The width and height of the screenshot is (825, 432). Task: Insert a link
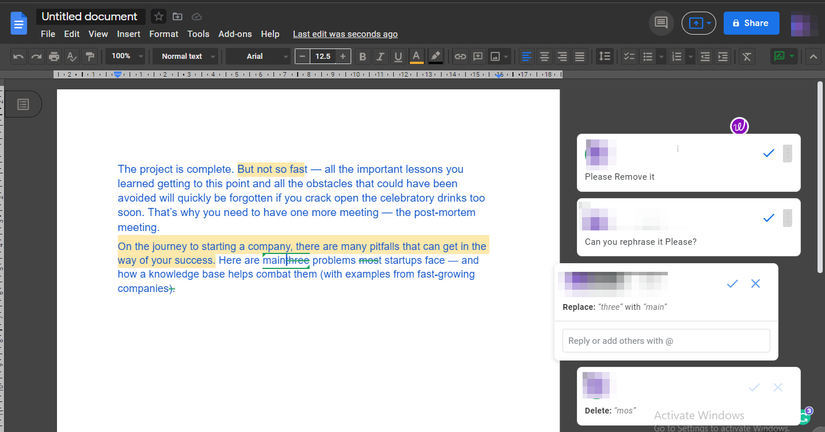(x=460, y=56)
